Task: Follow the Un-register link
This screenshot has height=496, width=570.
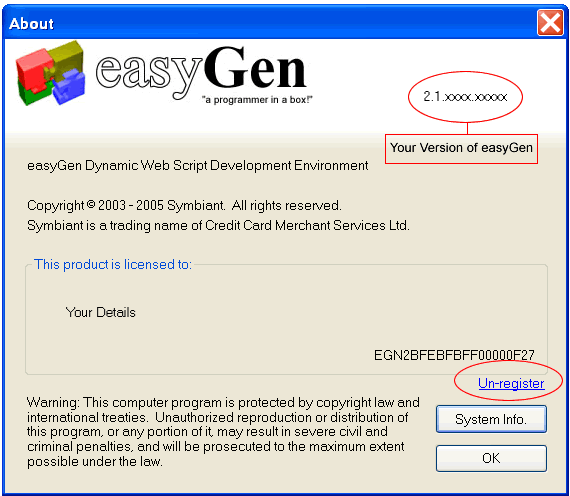Action: tap(511, 383)
